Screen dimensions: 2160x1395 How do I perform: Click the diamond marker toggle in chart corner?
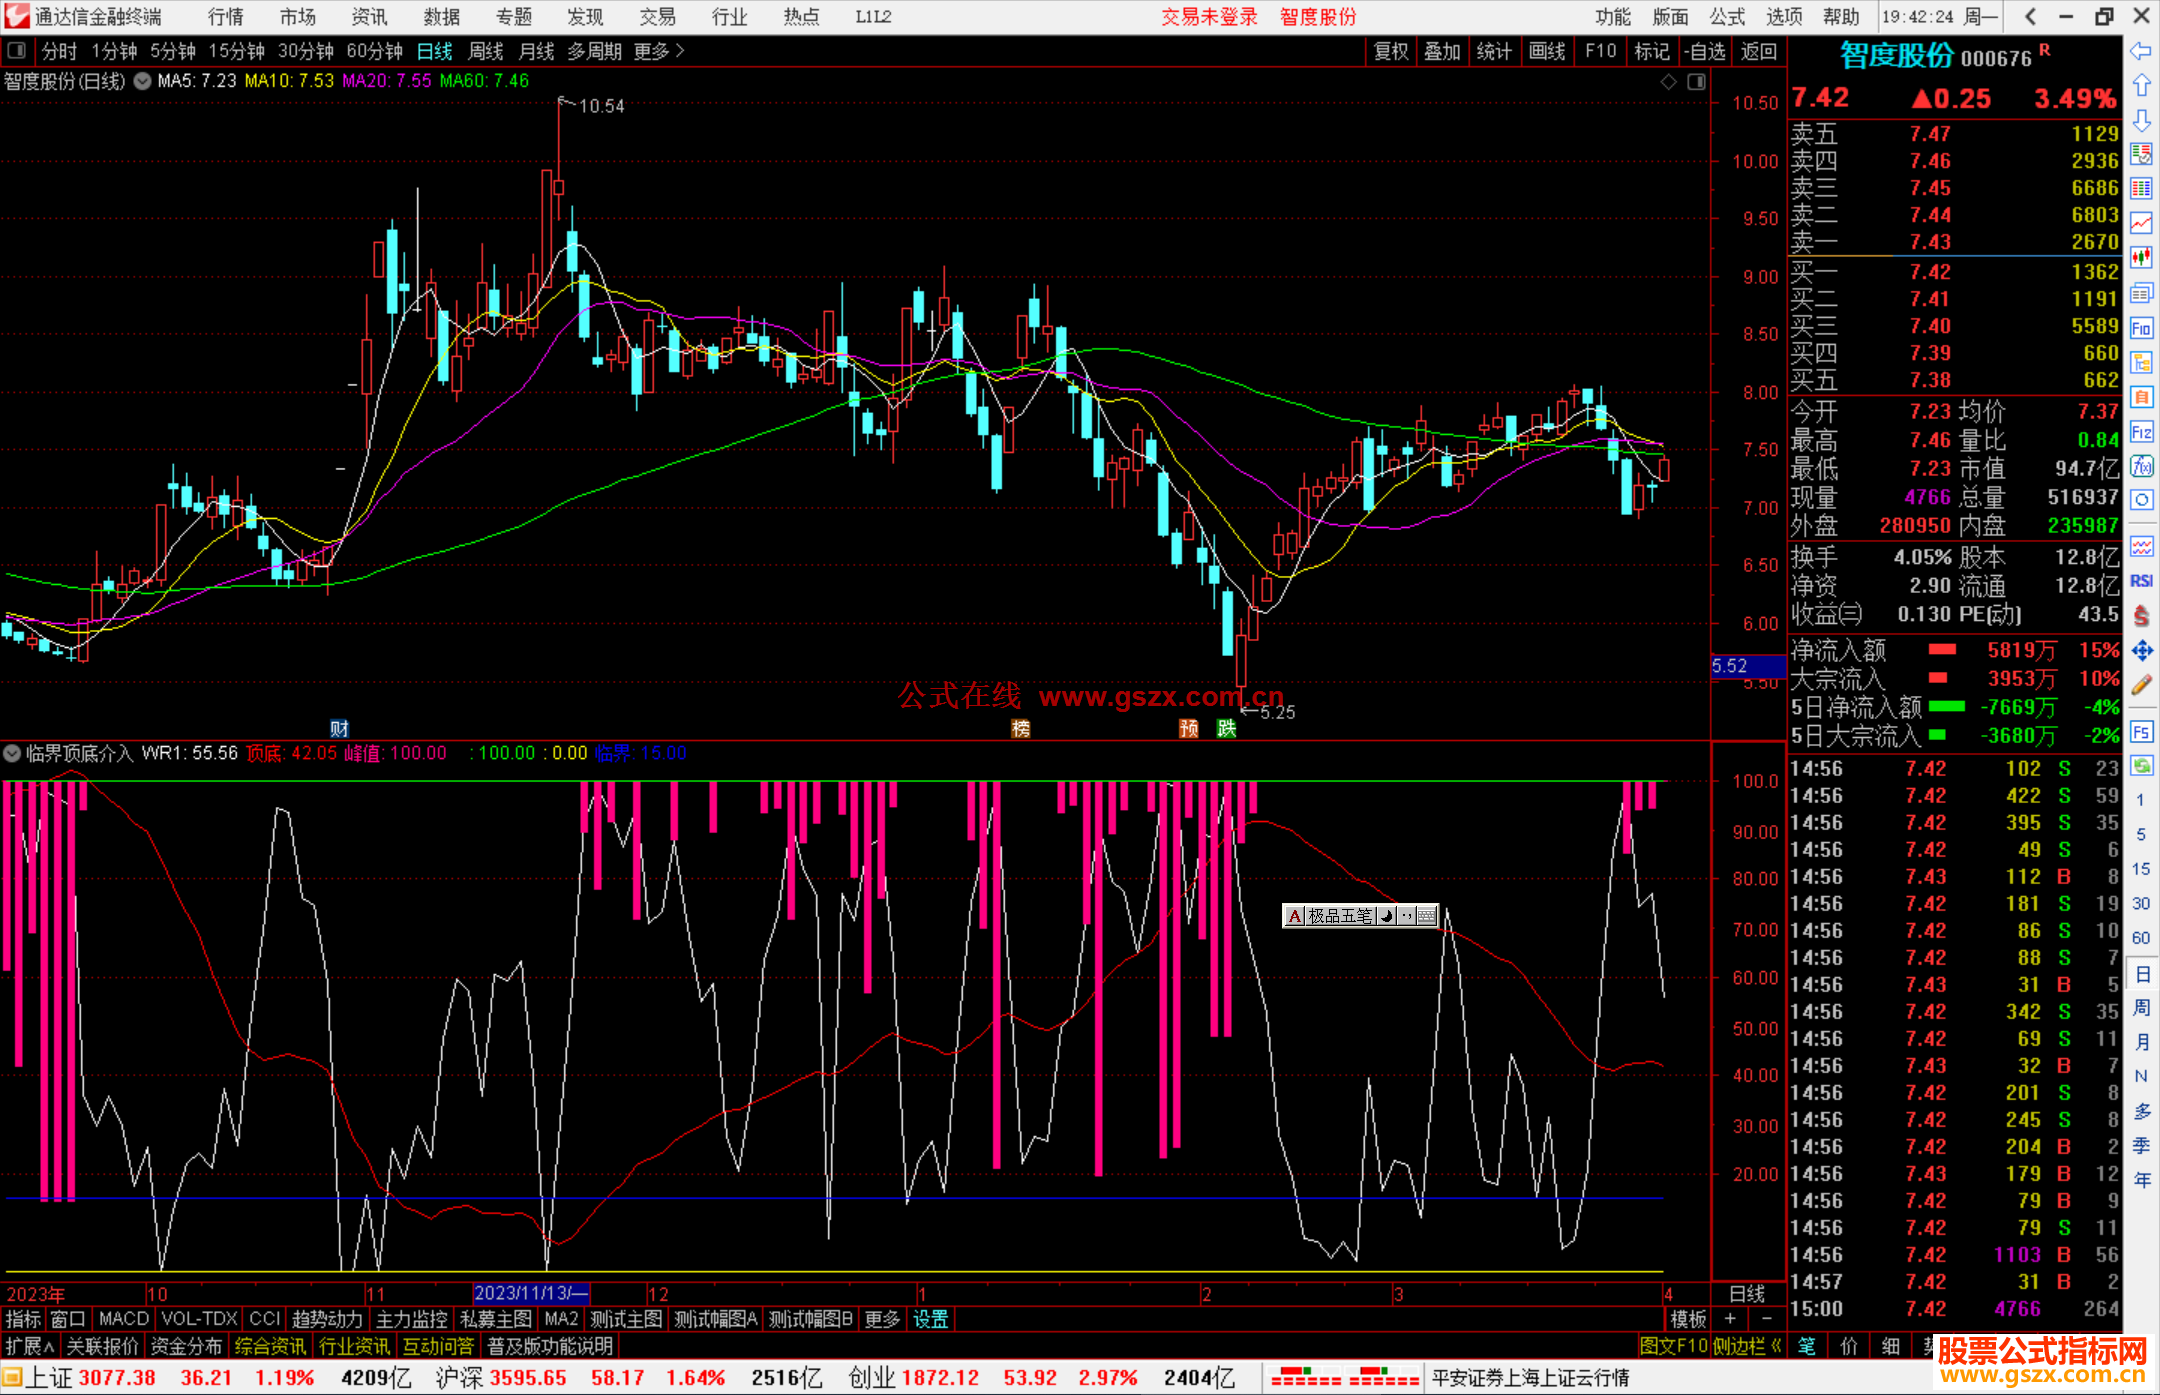[1668, 82]
